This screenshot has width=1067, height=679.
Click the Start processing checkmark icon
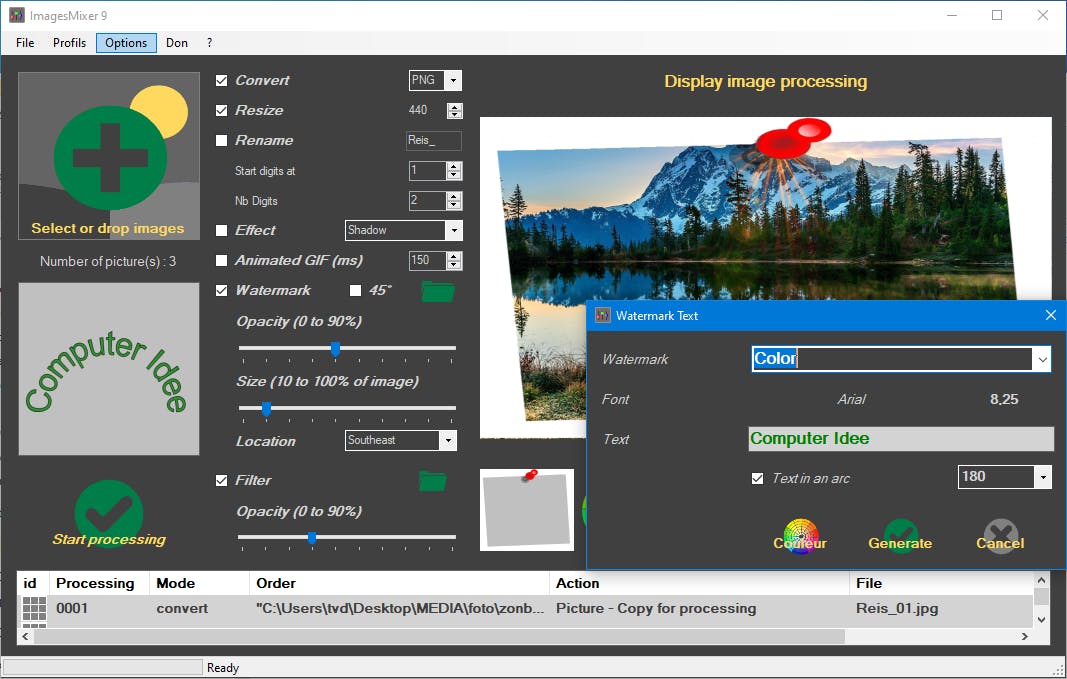[x=109, y=514]
